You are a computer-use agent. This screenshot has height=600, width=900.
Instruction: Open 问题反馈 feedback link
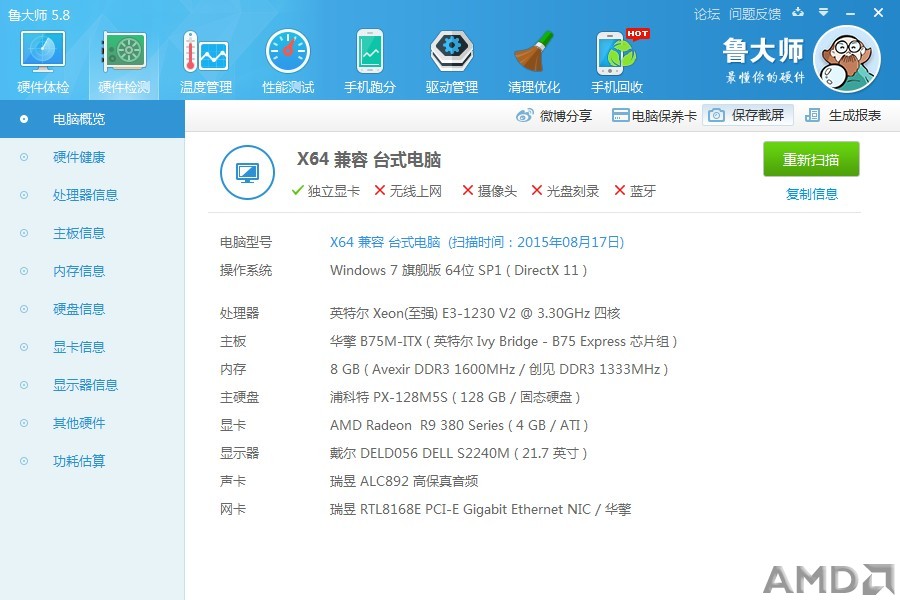coord(755,14)
